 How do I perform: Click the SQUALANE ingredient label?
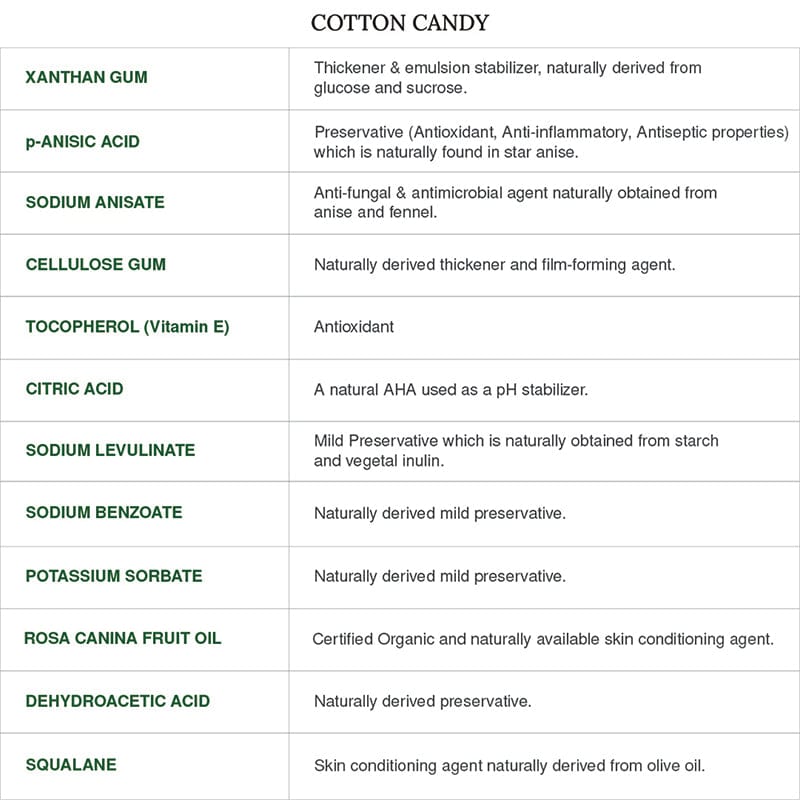(x=71, y=765)
